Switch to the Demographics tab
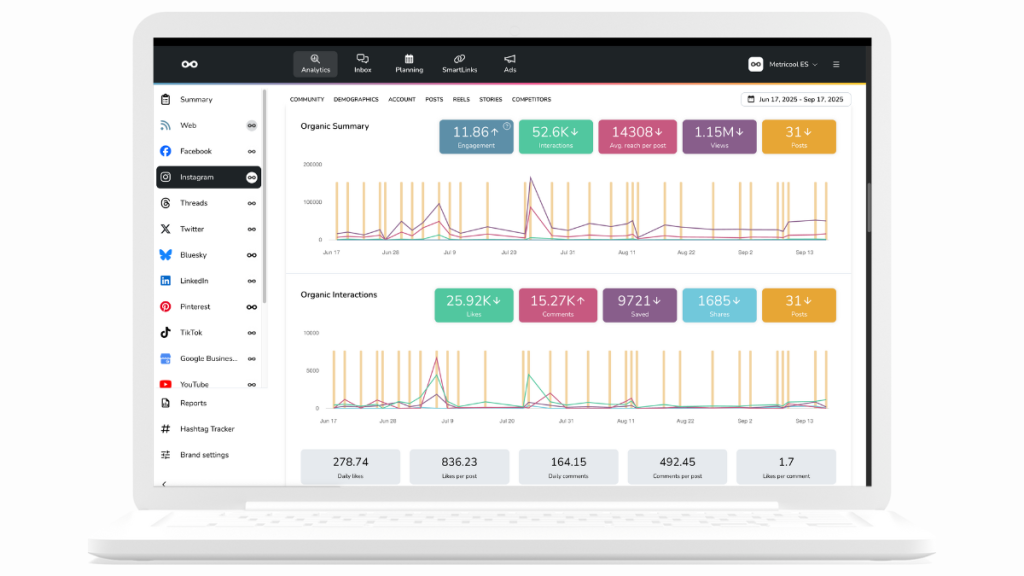The image size is (1024, 576). point(356,99)
